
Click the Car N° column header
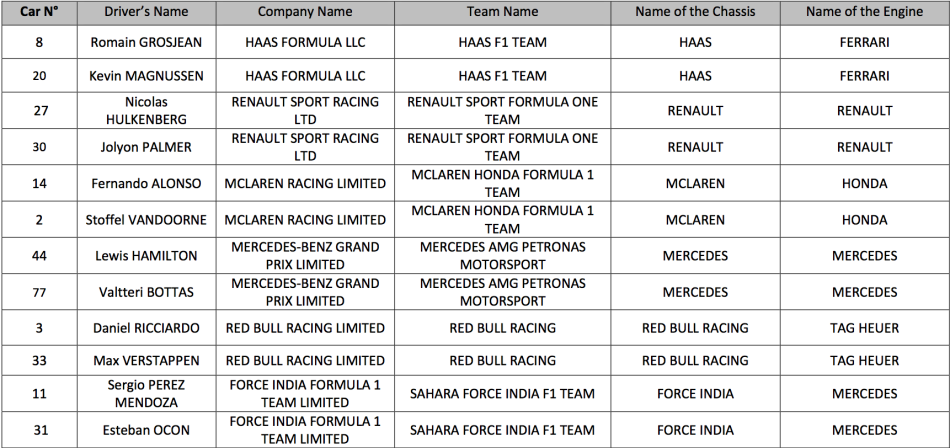(39, 12)
